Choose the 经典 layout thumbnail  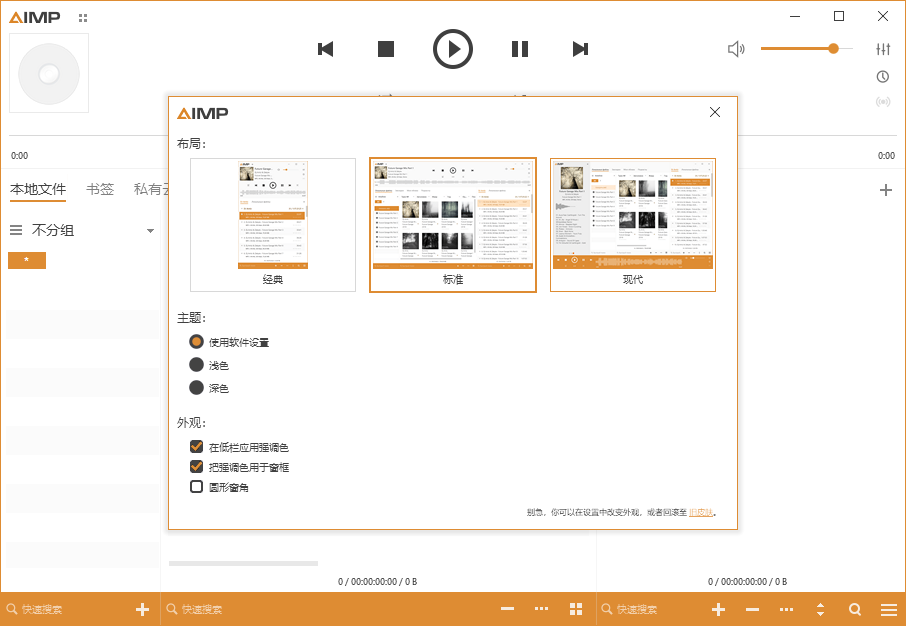(x=273, y=225)
